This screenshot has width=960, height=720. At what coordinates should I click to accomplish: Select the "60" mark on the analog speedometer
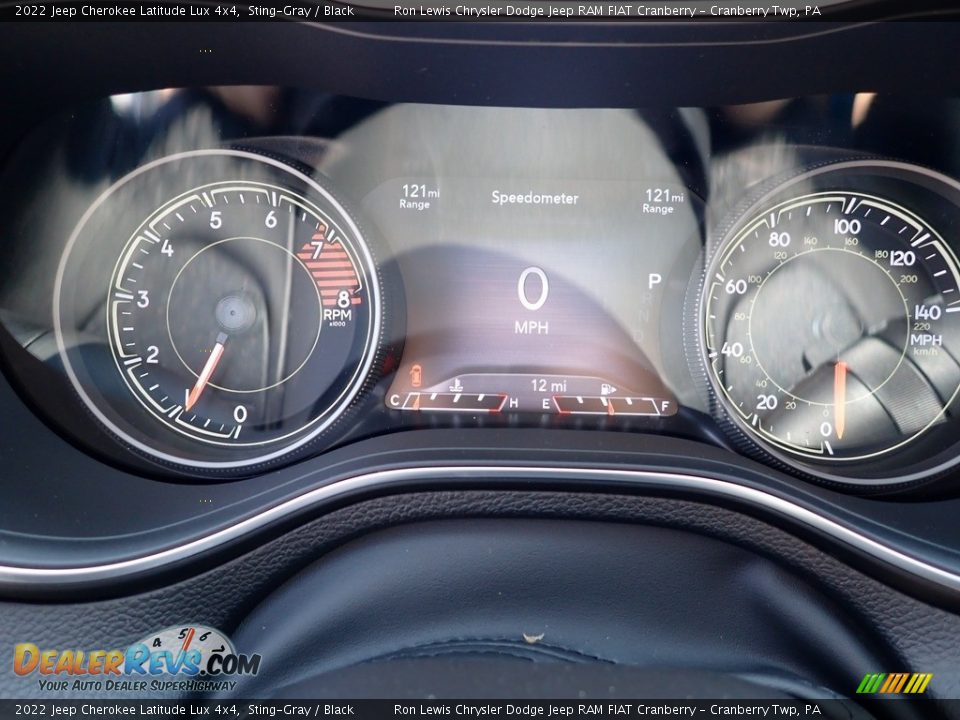point(735,286)
